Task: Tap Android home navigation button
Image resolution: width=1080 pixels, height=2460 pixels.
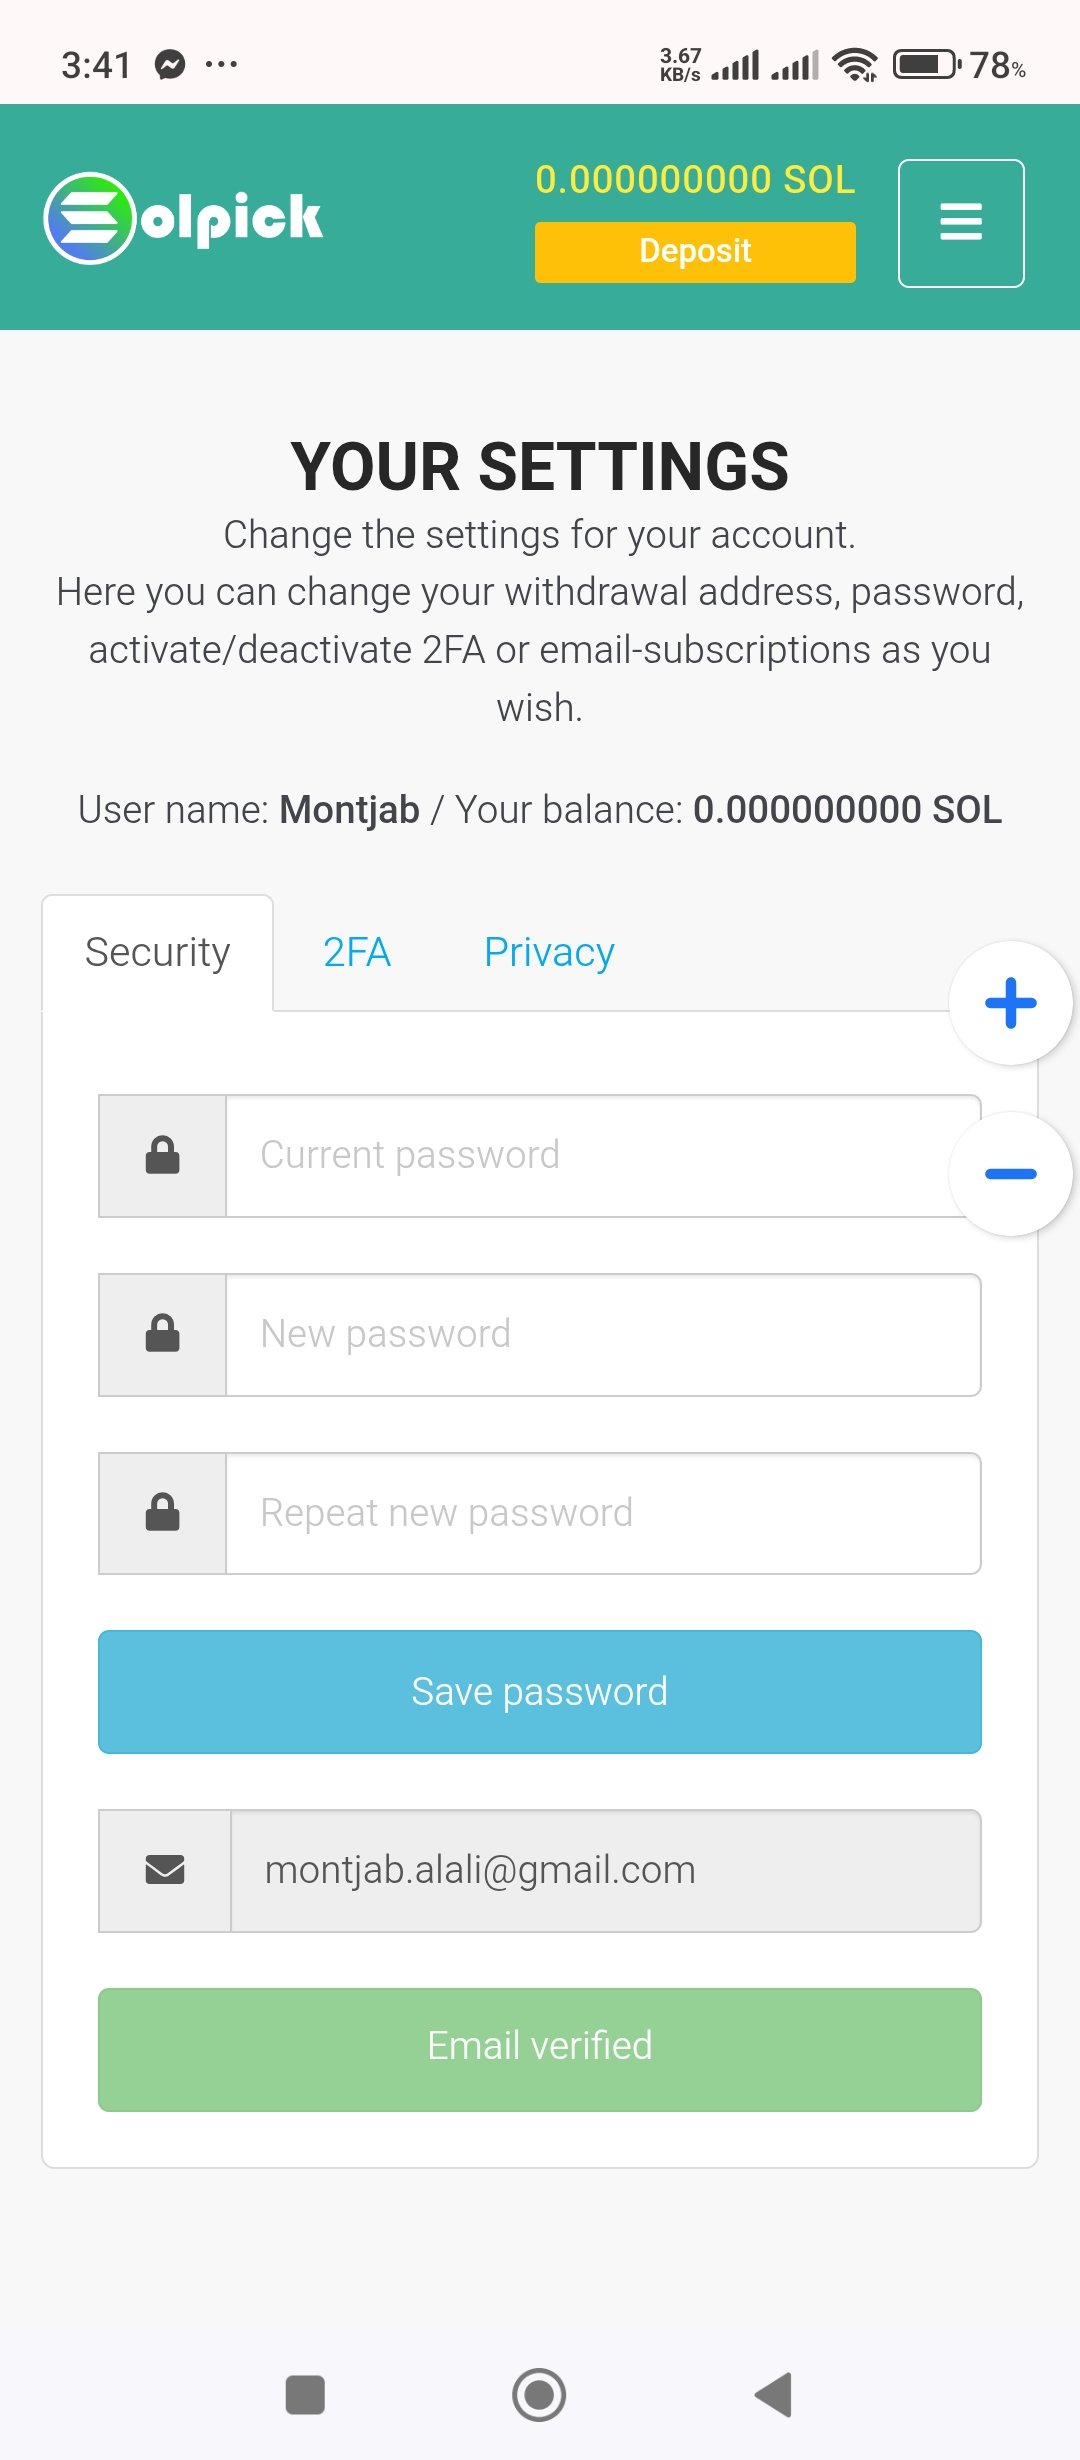Action: tap(539, 2395)
